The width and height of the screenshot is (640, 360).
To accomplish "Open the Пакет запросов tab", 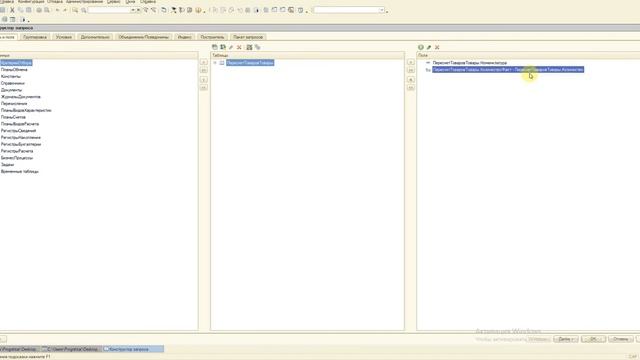I will tap(248, 37).
